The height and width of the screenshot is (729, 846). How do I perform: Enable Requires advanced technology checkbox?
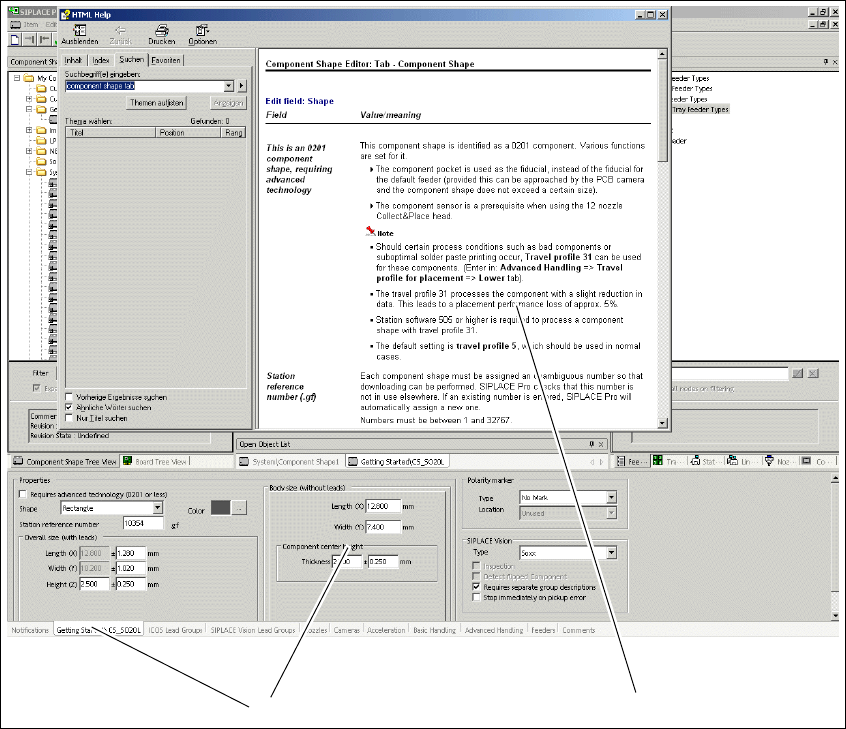tap(23, 494)
